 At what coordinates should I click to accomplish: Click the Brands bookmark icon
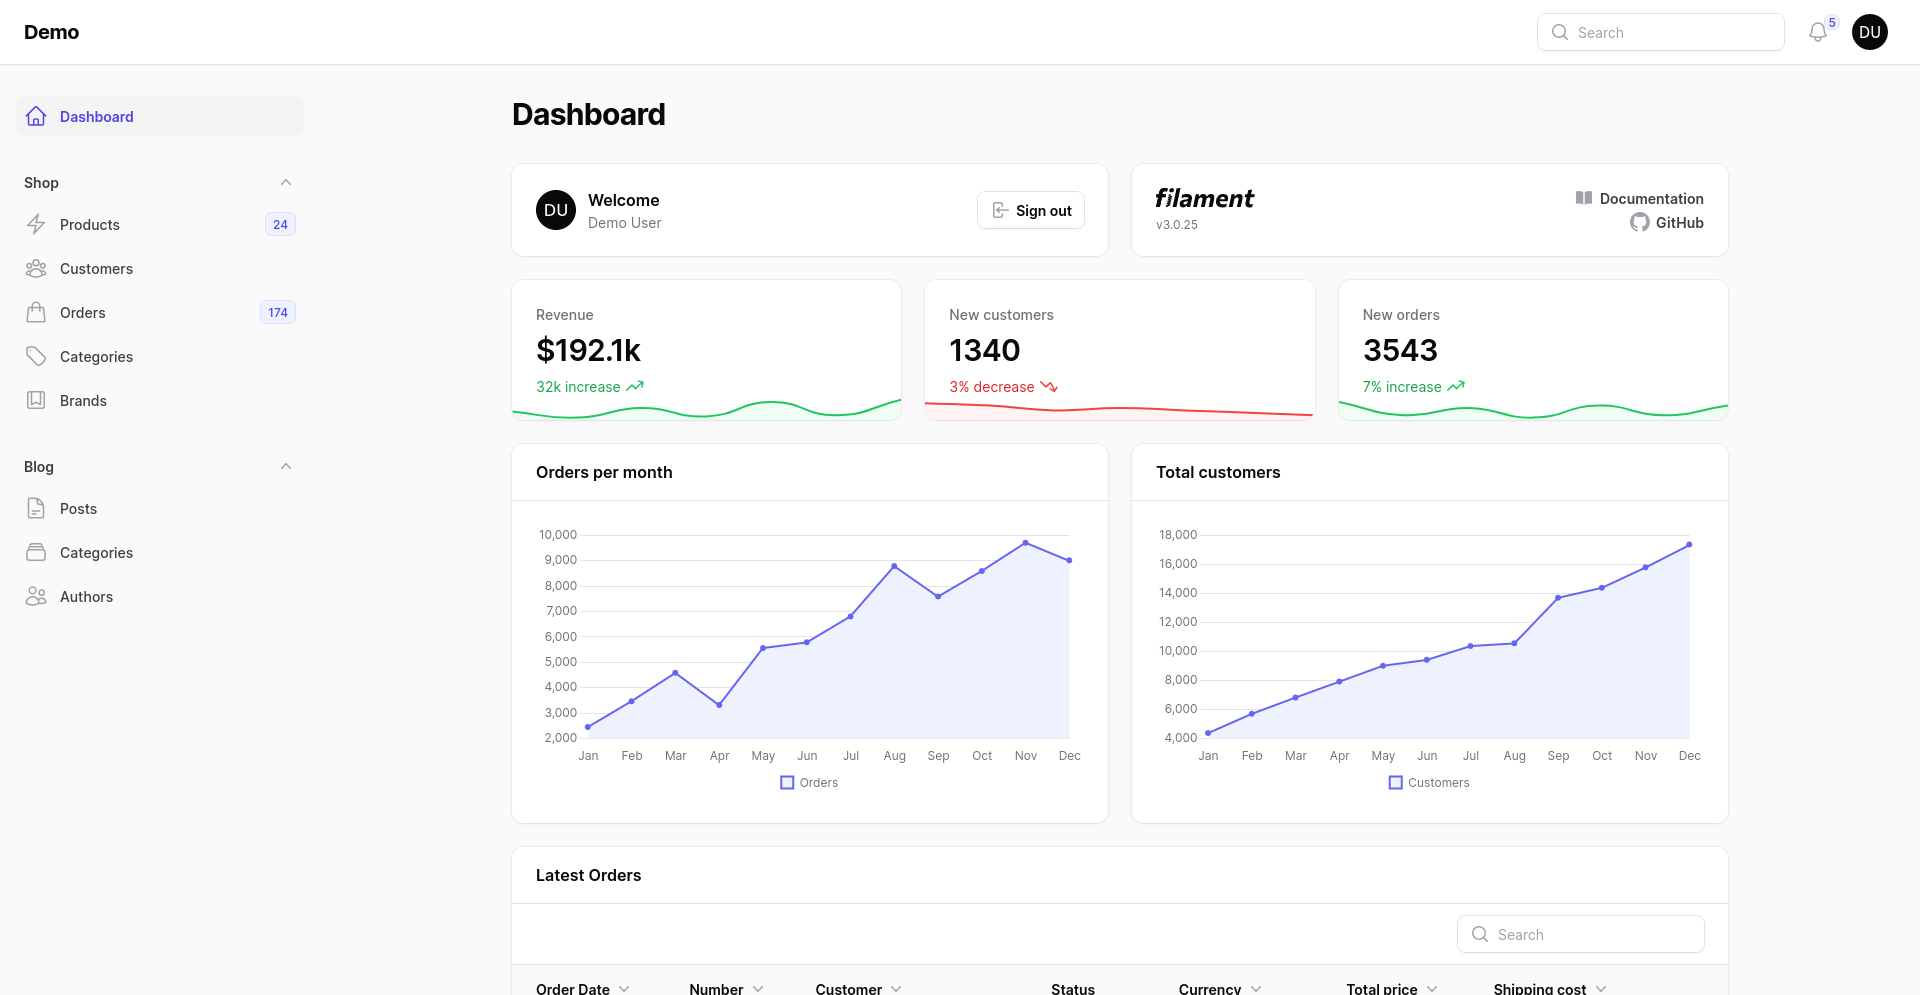[x=36, y=401]
